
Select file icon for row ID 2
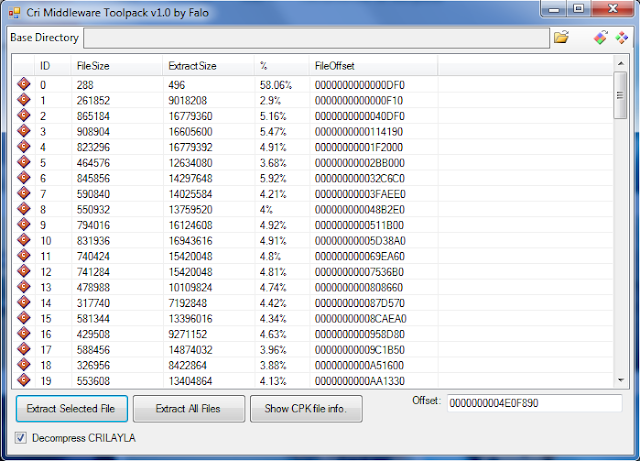(x=24, y=115)
